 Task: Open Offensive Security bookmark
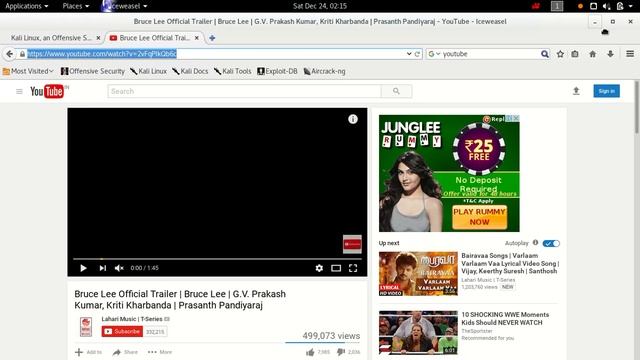click(x=93, y=71)
